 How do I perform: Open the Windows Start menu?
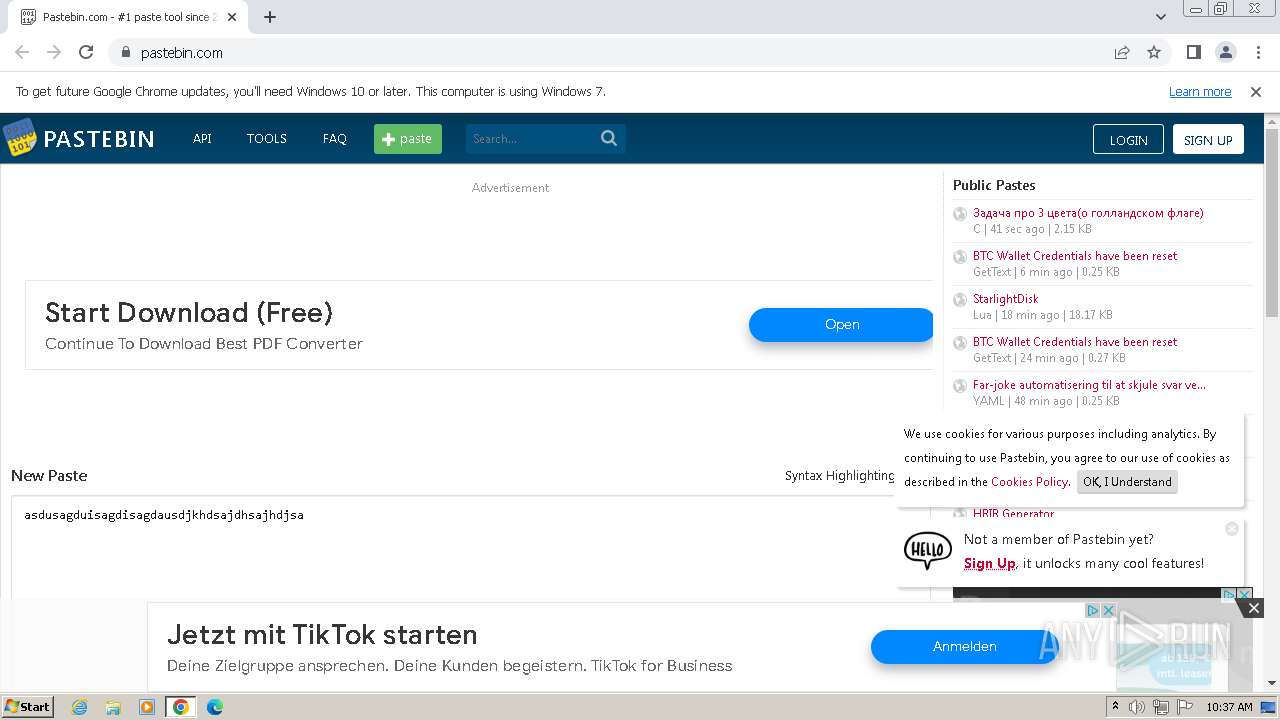(28, 707)
